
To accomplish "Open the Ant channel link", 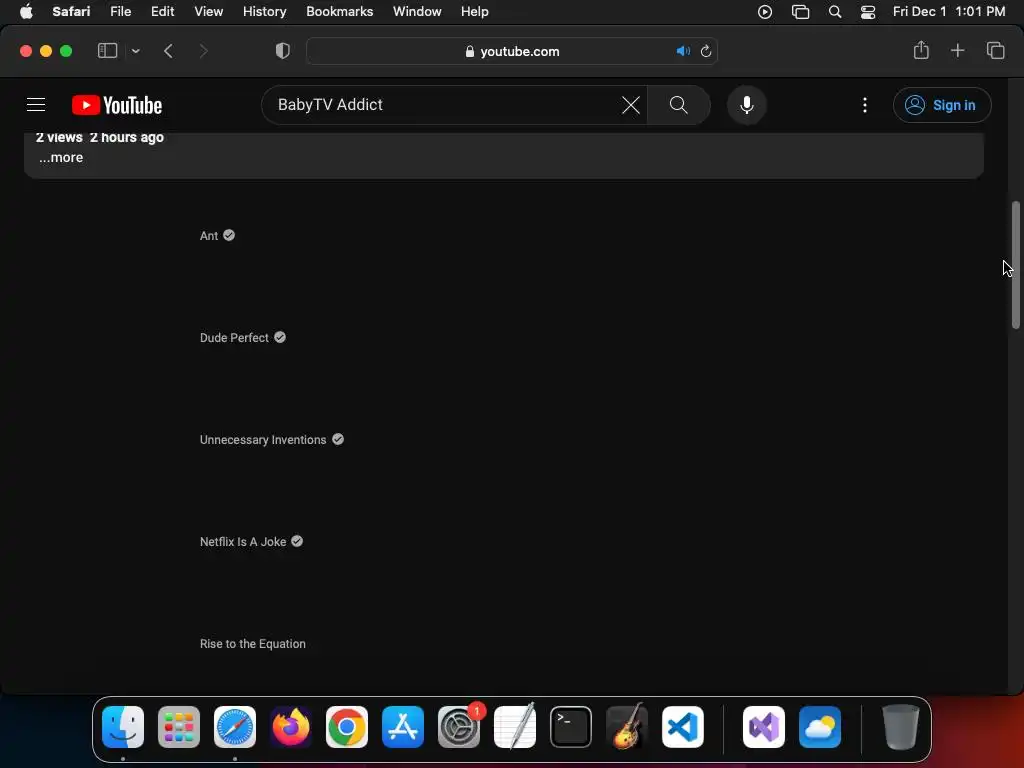I will pos(209,236).
